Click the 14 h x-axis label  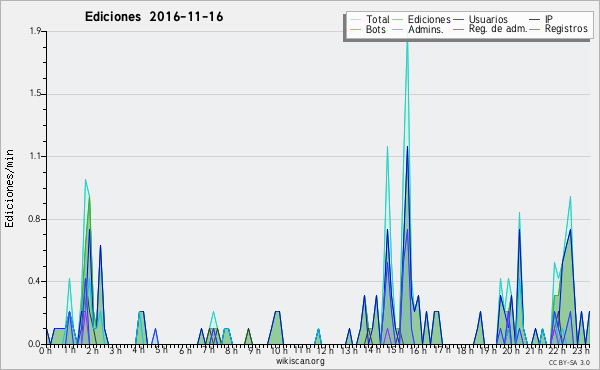pyautogui.click(x=372, y=350)
